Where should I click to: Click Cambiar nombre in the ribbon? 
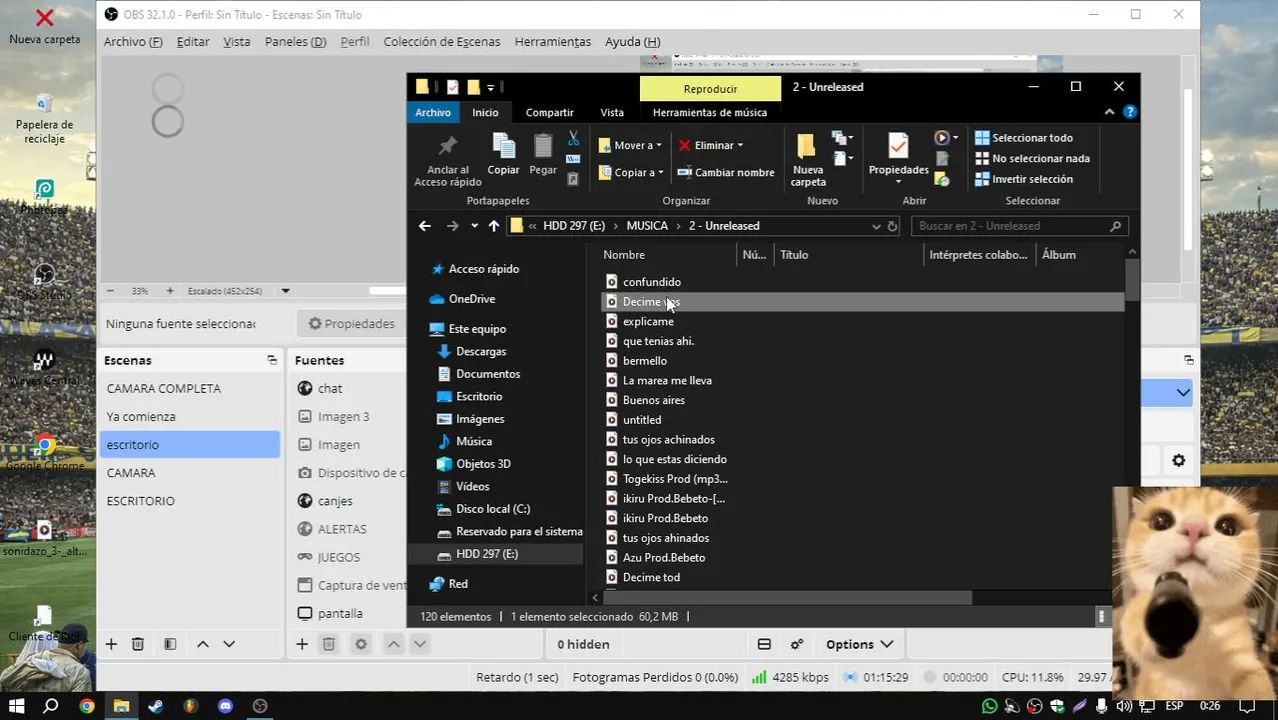[x=726, y=172]
